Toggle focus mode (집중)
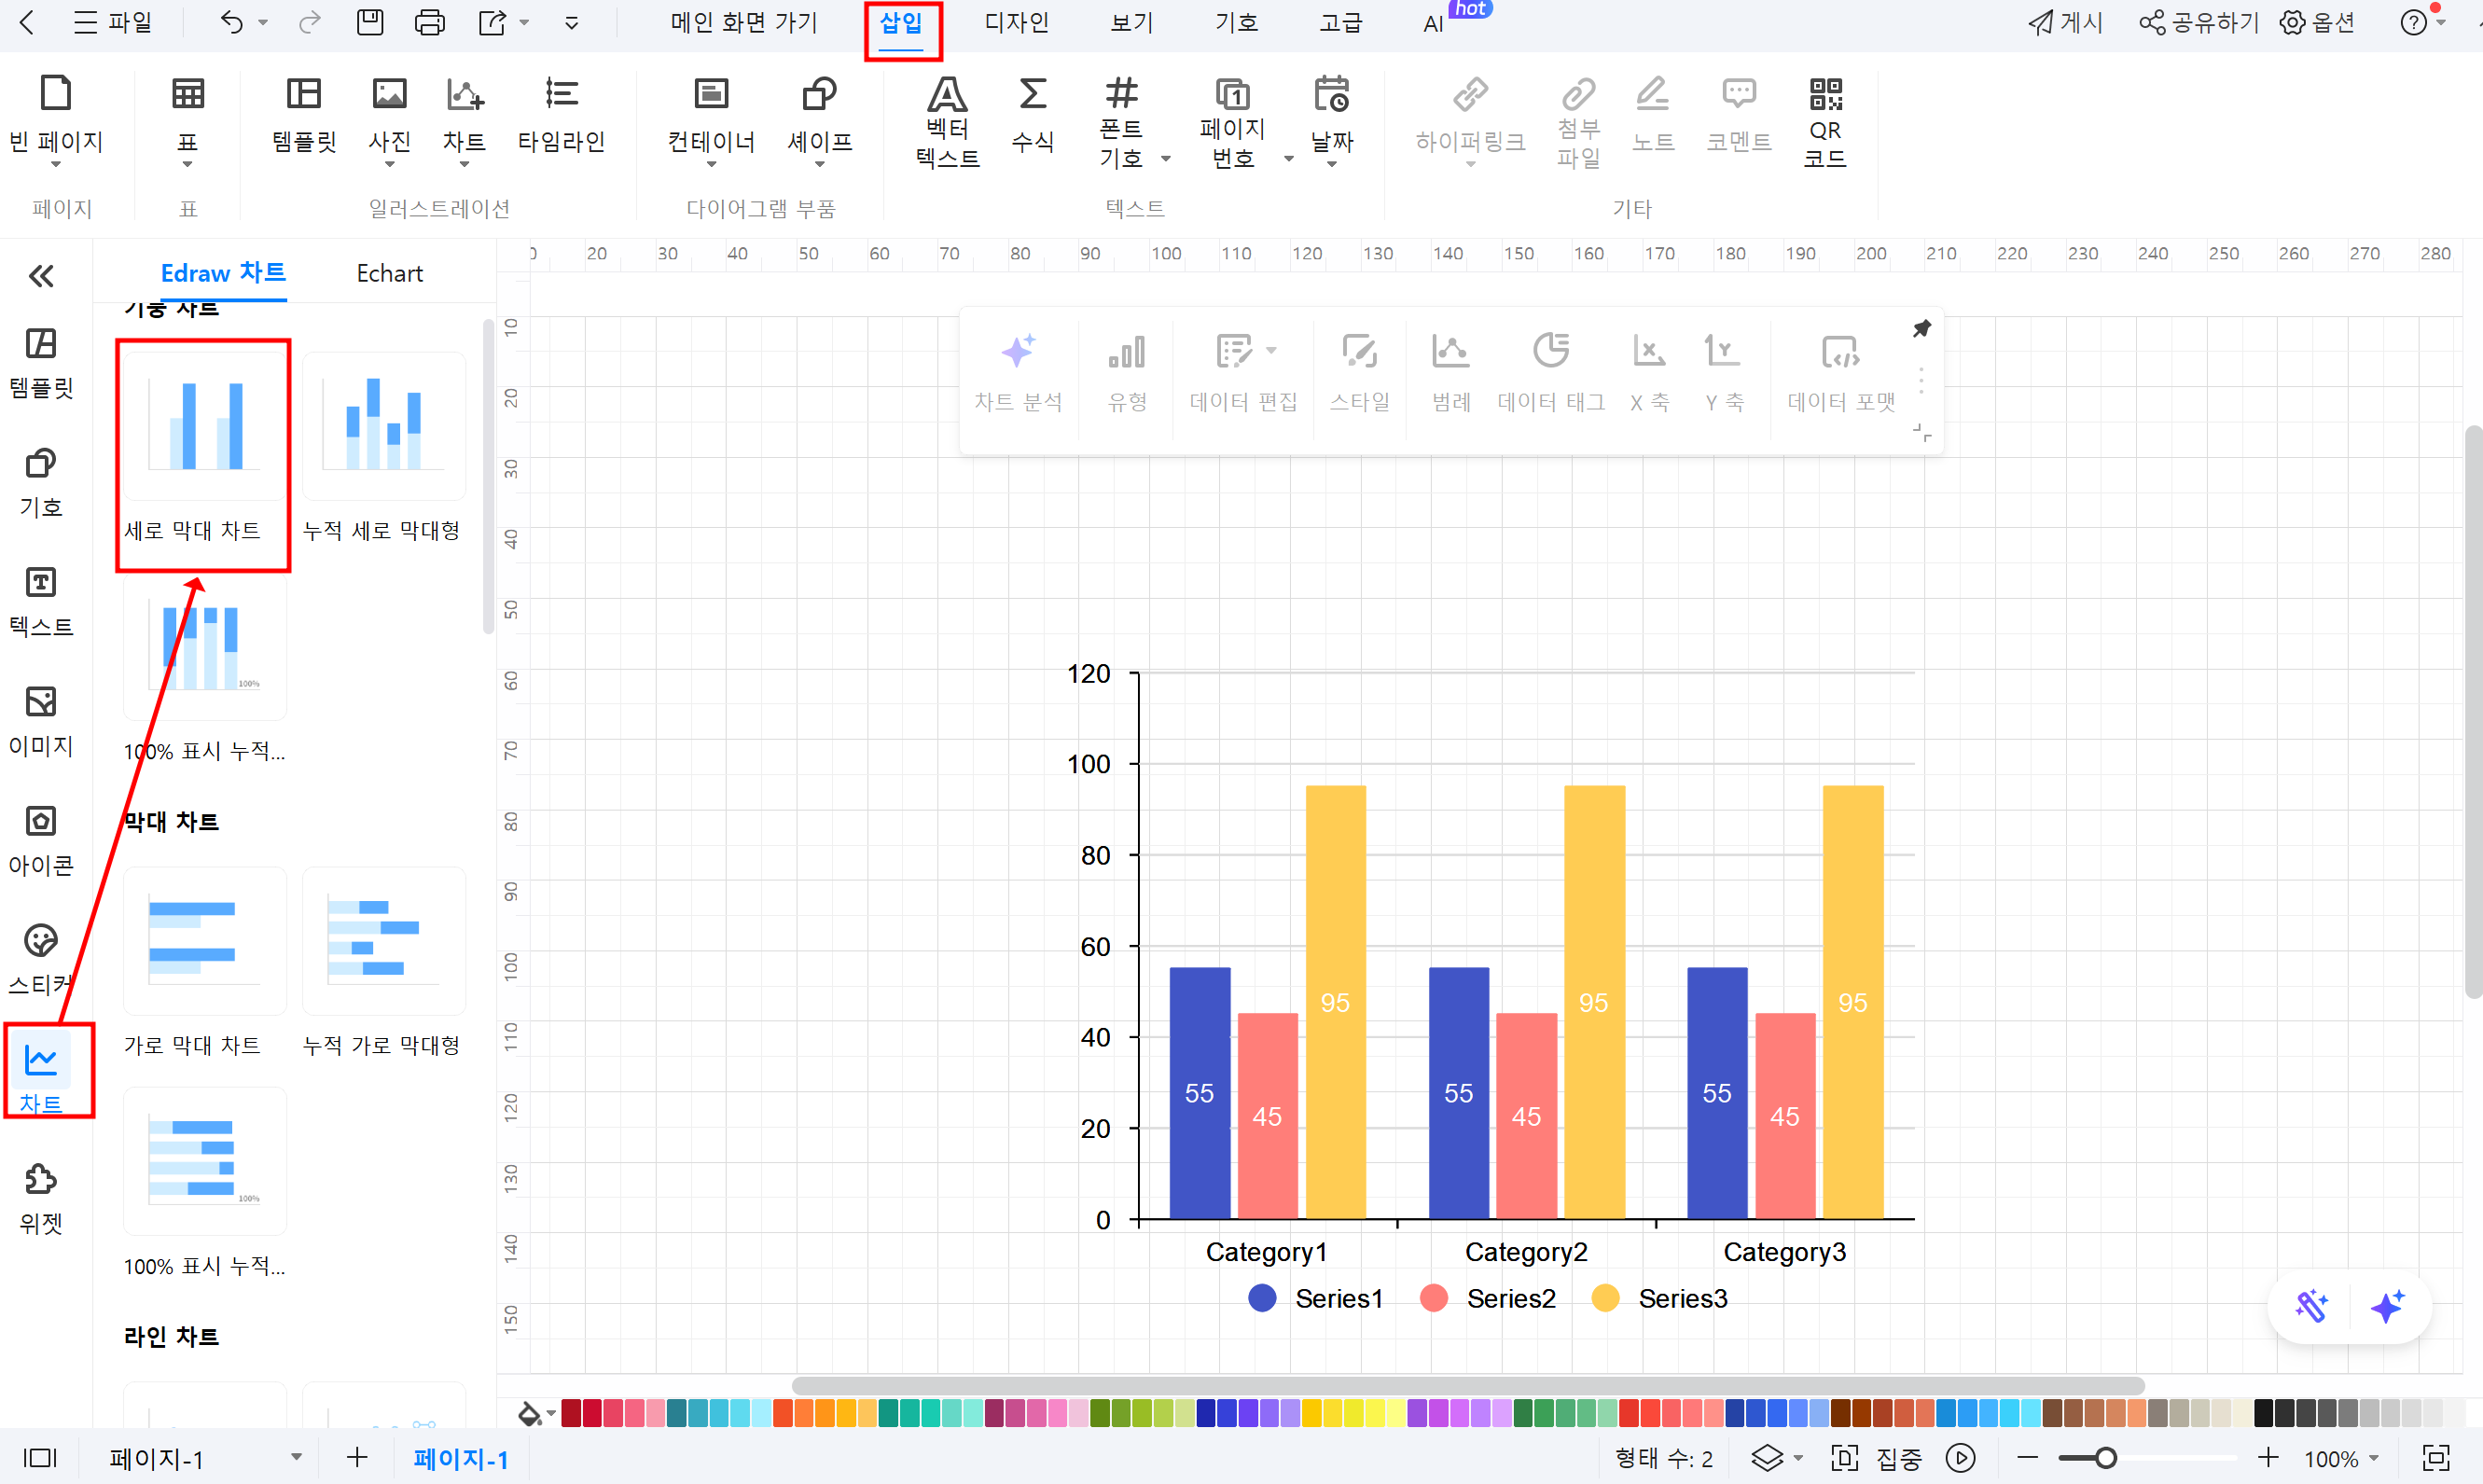Screen dimensions: 2483x1484 click(x=1878, y=1458)
